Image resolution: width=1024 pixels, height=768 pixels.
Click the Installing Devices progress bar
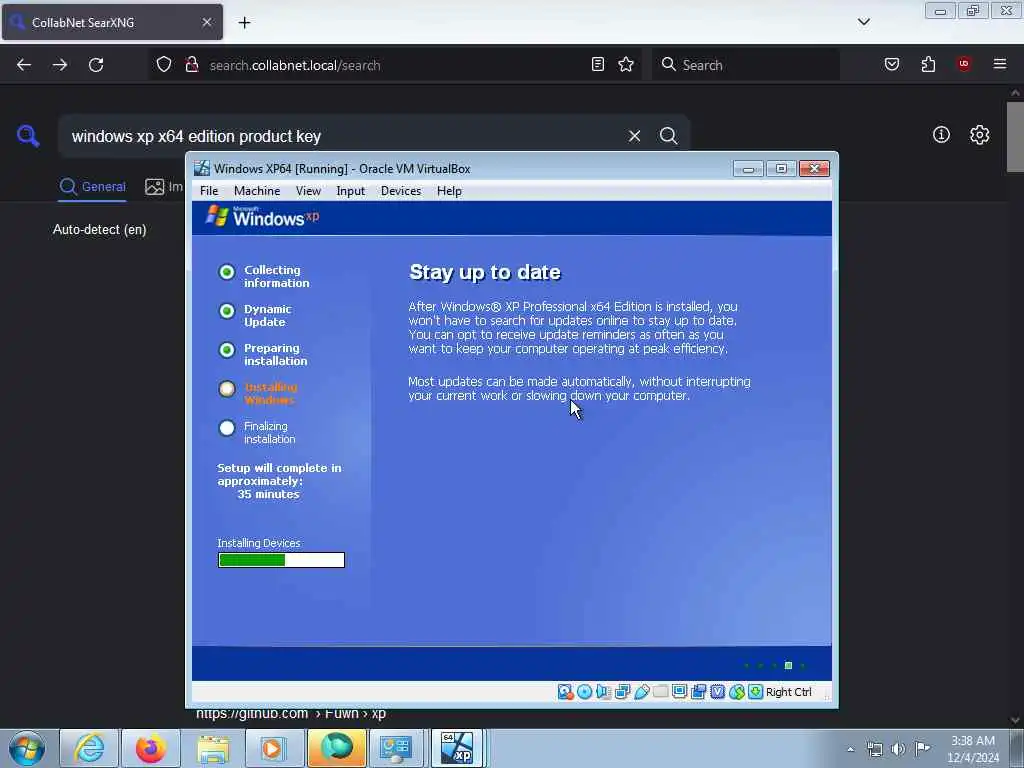point(281,560)
